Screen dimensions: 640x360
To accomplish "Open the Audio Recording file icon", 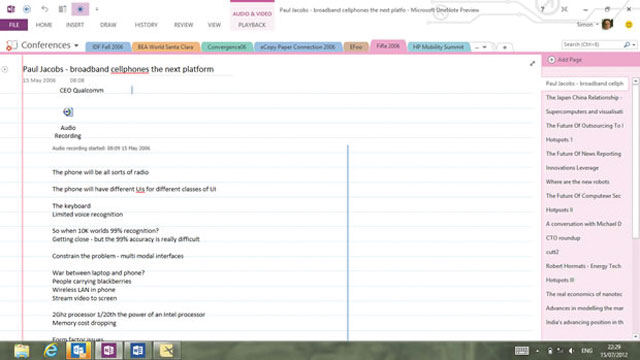I will pos(68,112).
